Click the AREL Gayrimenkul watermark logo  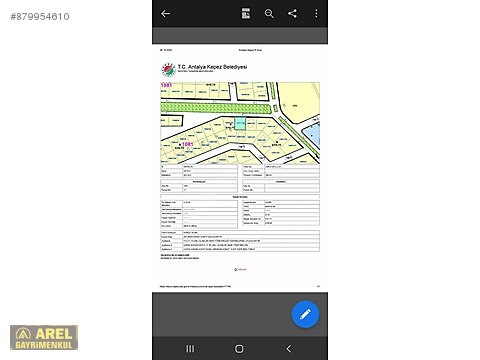click(44, 337)
